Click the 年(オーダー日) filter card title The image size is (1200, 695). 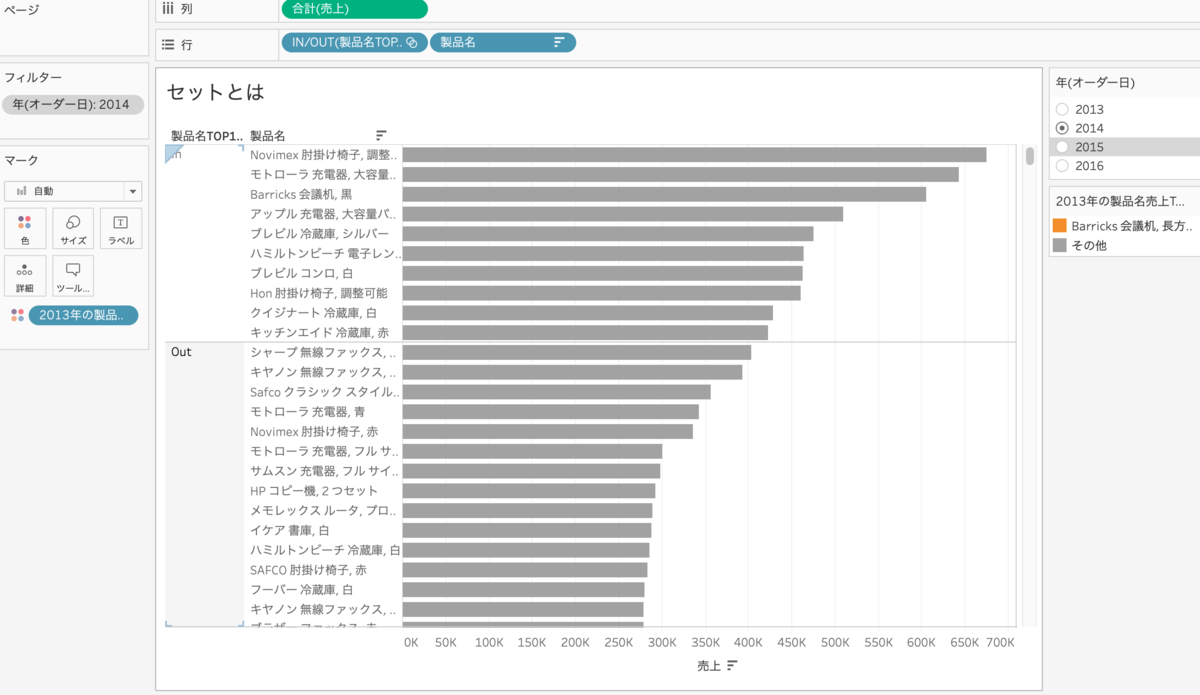point(1095,83)
